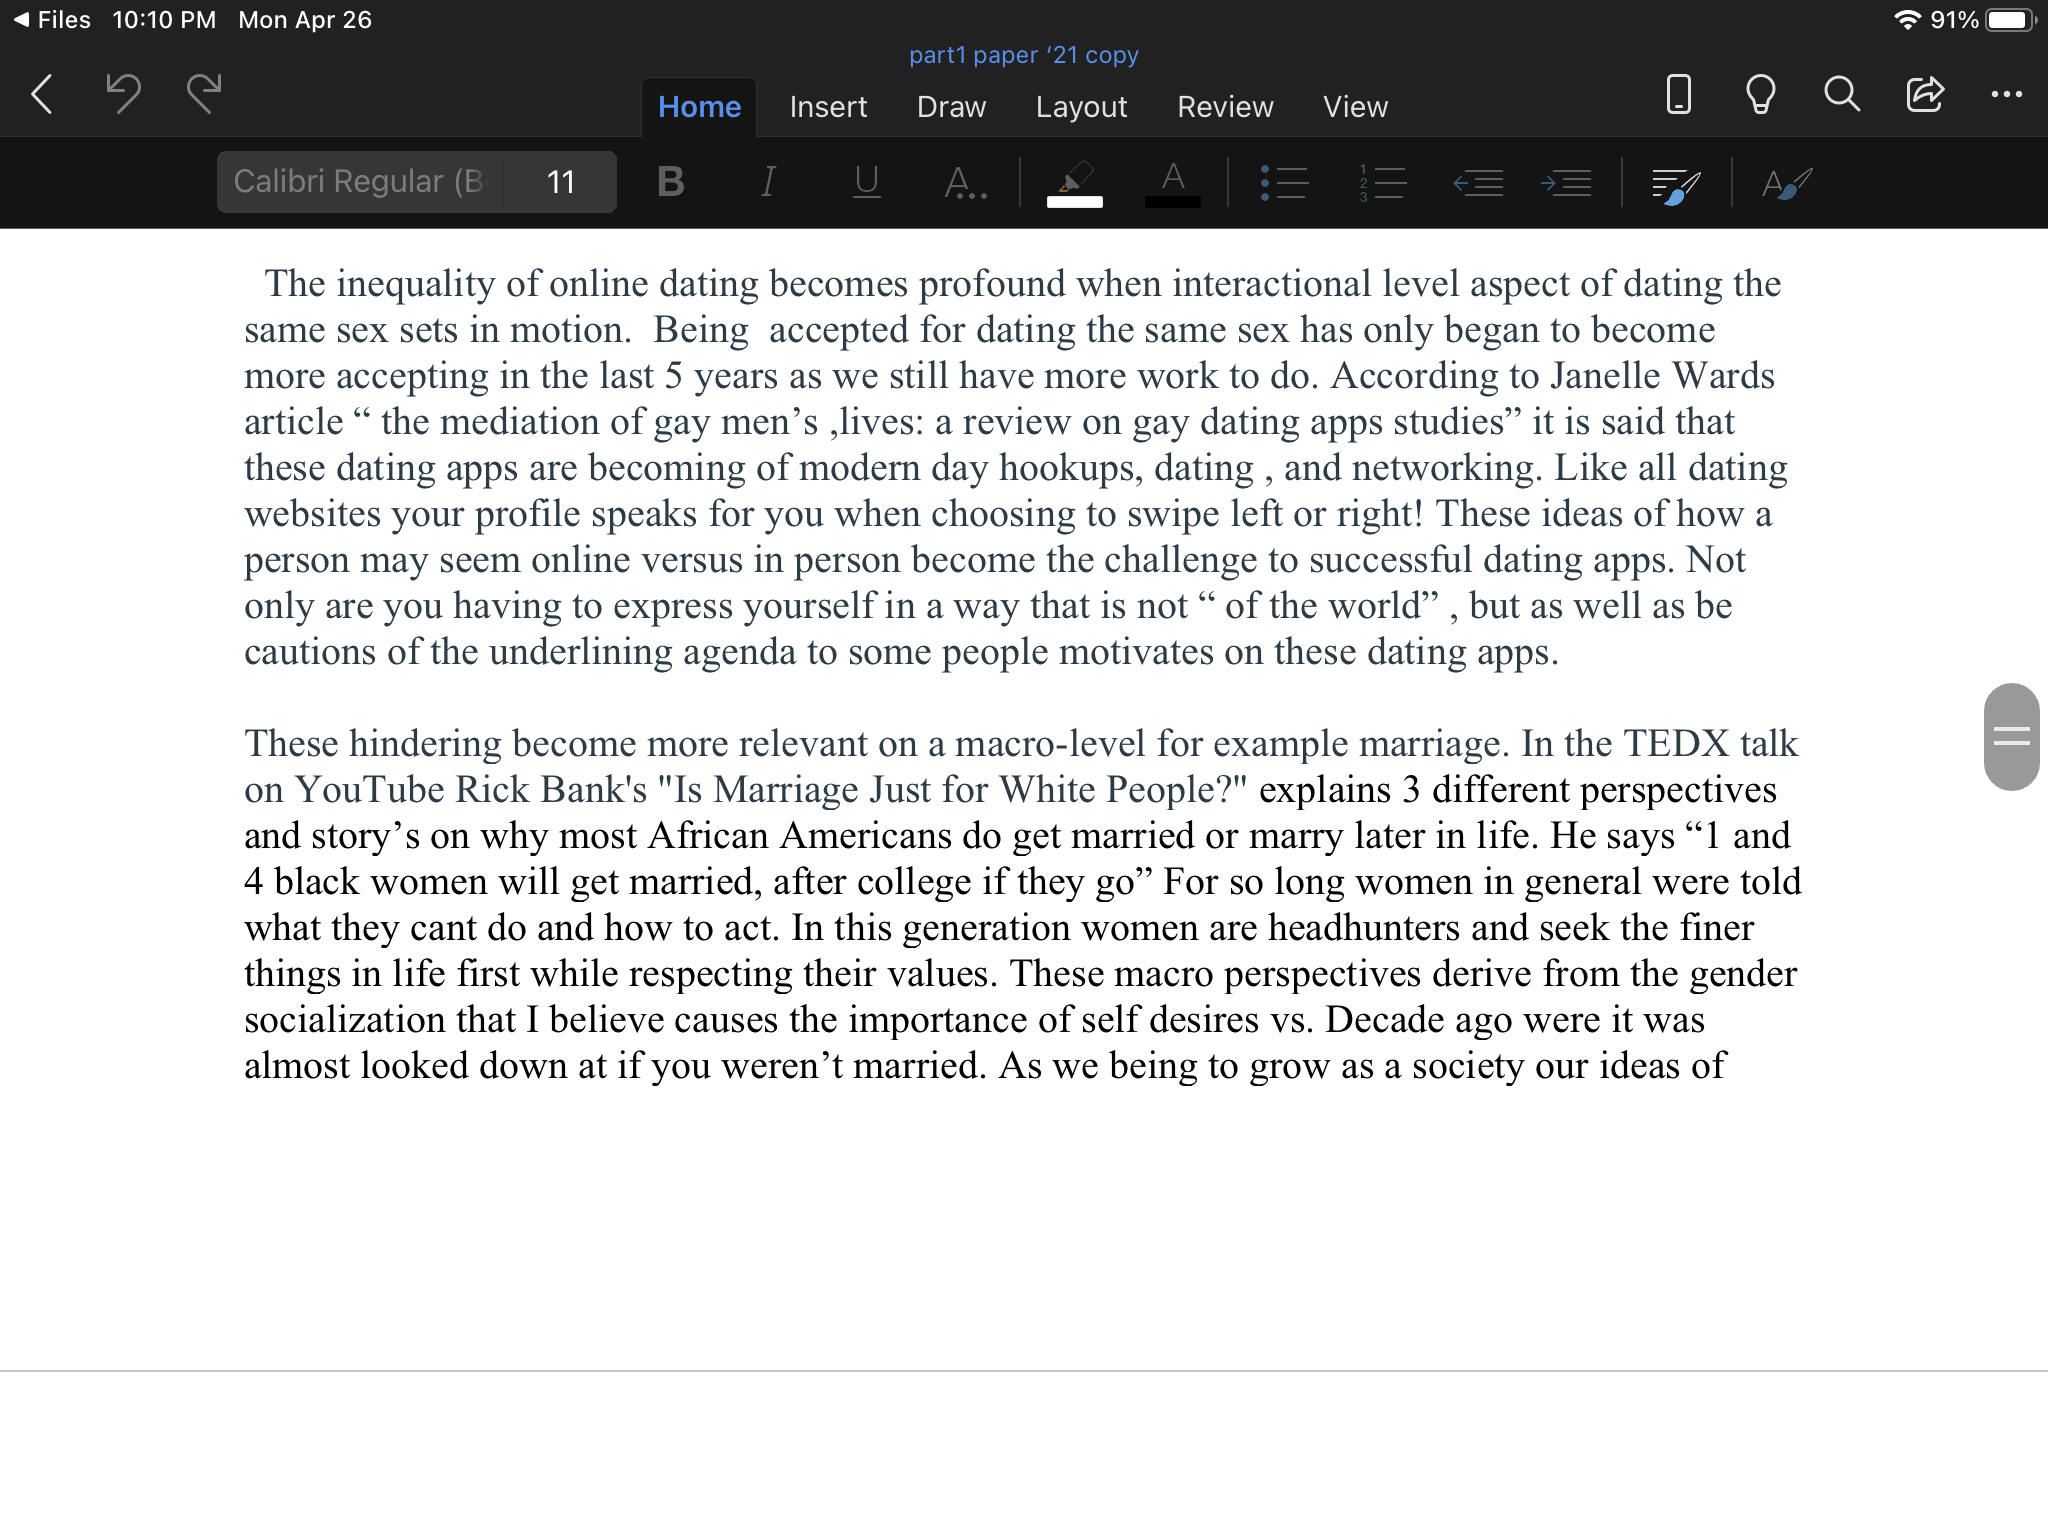Toggle Bold formatting
The image size is (2048, 1536).
pos(671,182)
